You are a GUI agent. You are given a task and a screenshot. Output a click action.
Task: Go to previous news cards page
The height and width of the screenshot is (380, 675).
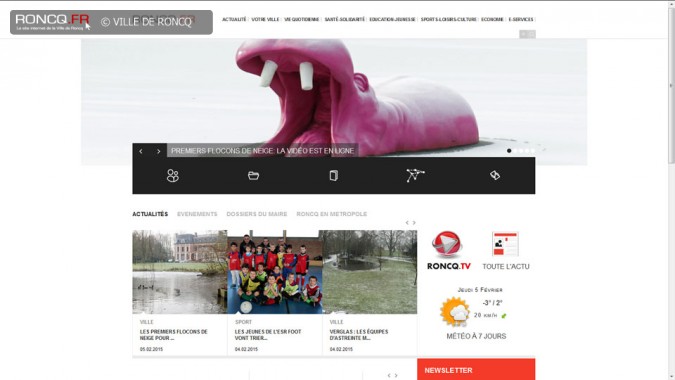[407, 222]
